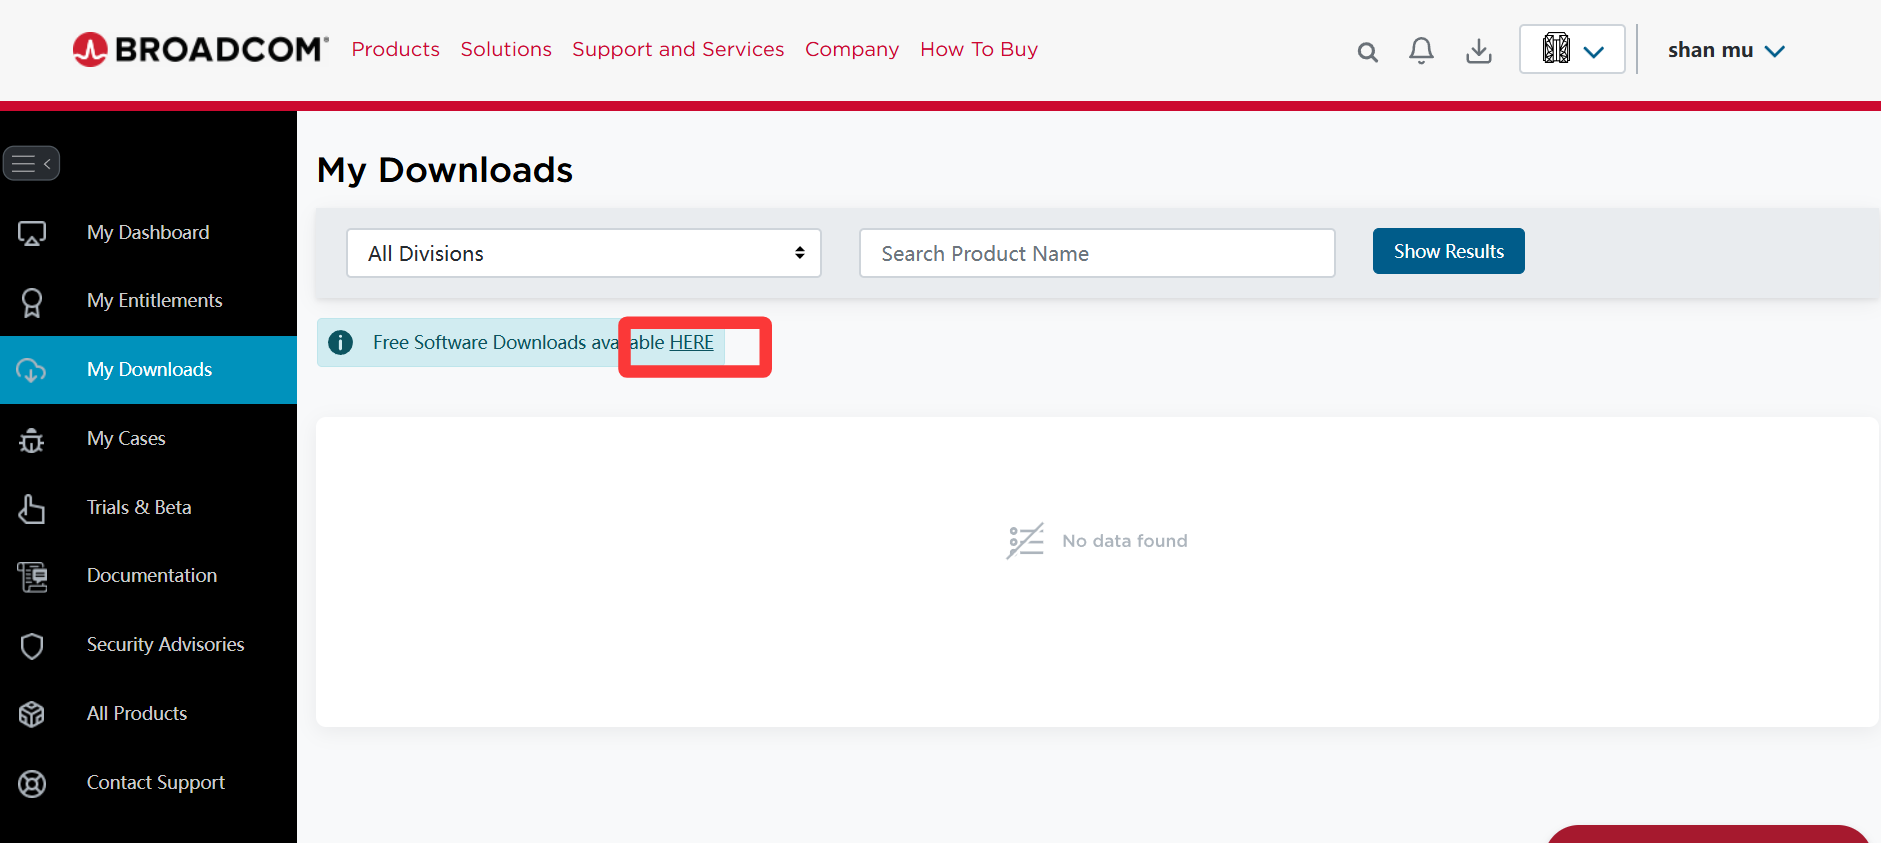Image resolution: width=1881 pixels, height=843 pixels.
Task: Browse All Products
Action: (x=148, y=713)
